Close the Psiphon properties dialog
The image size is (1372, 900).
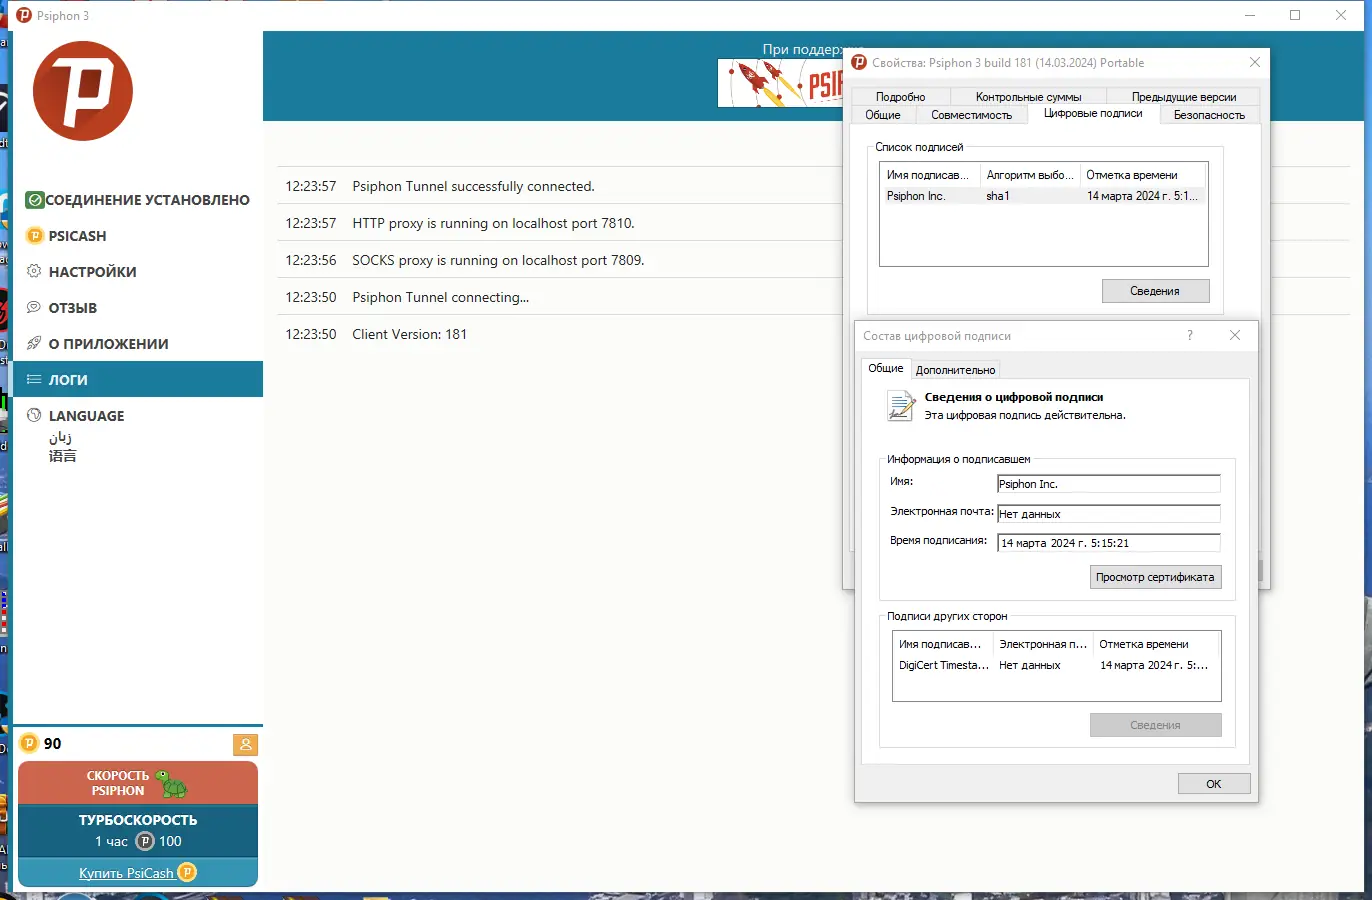click(x=1255, y=62)
